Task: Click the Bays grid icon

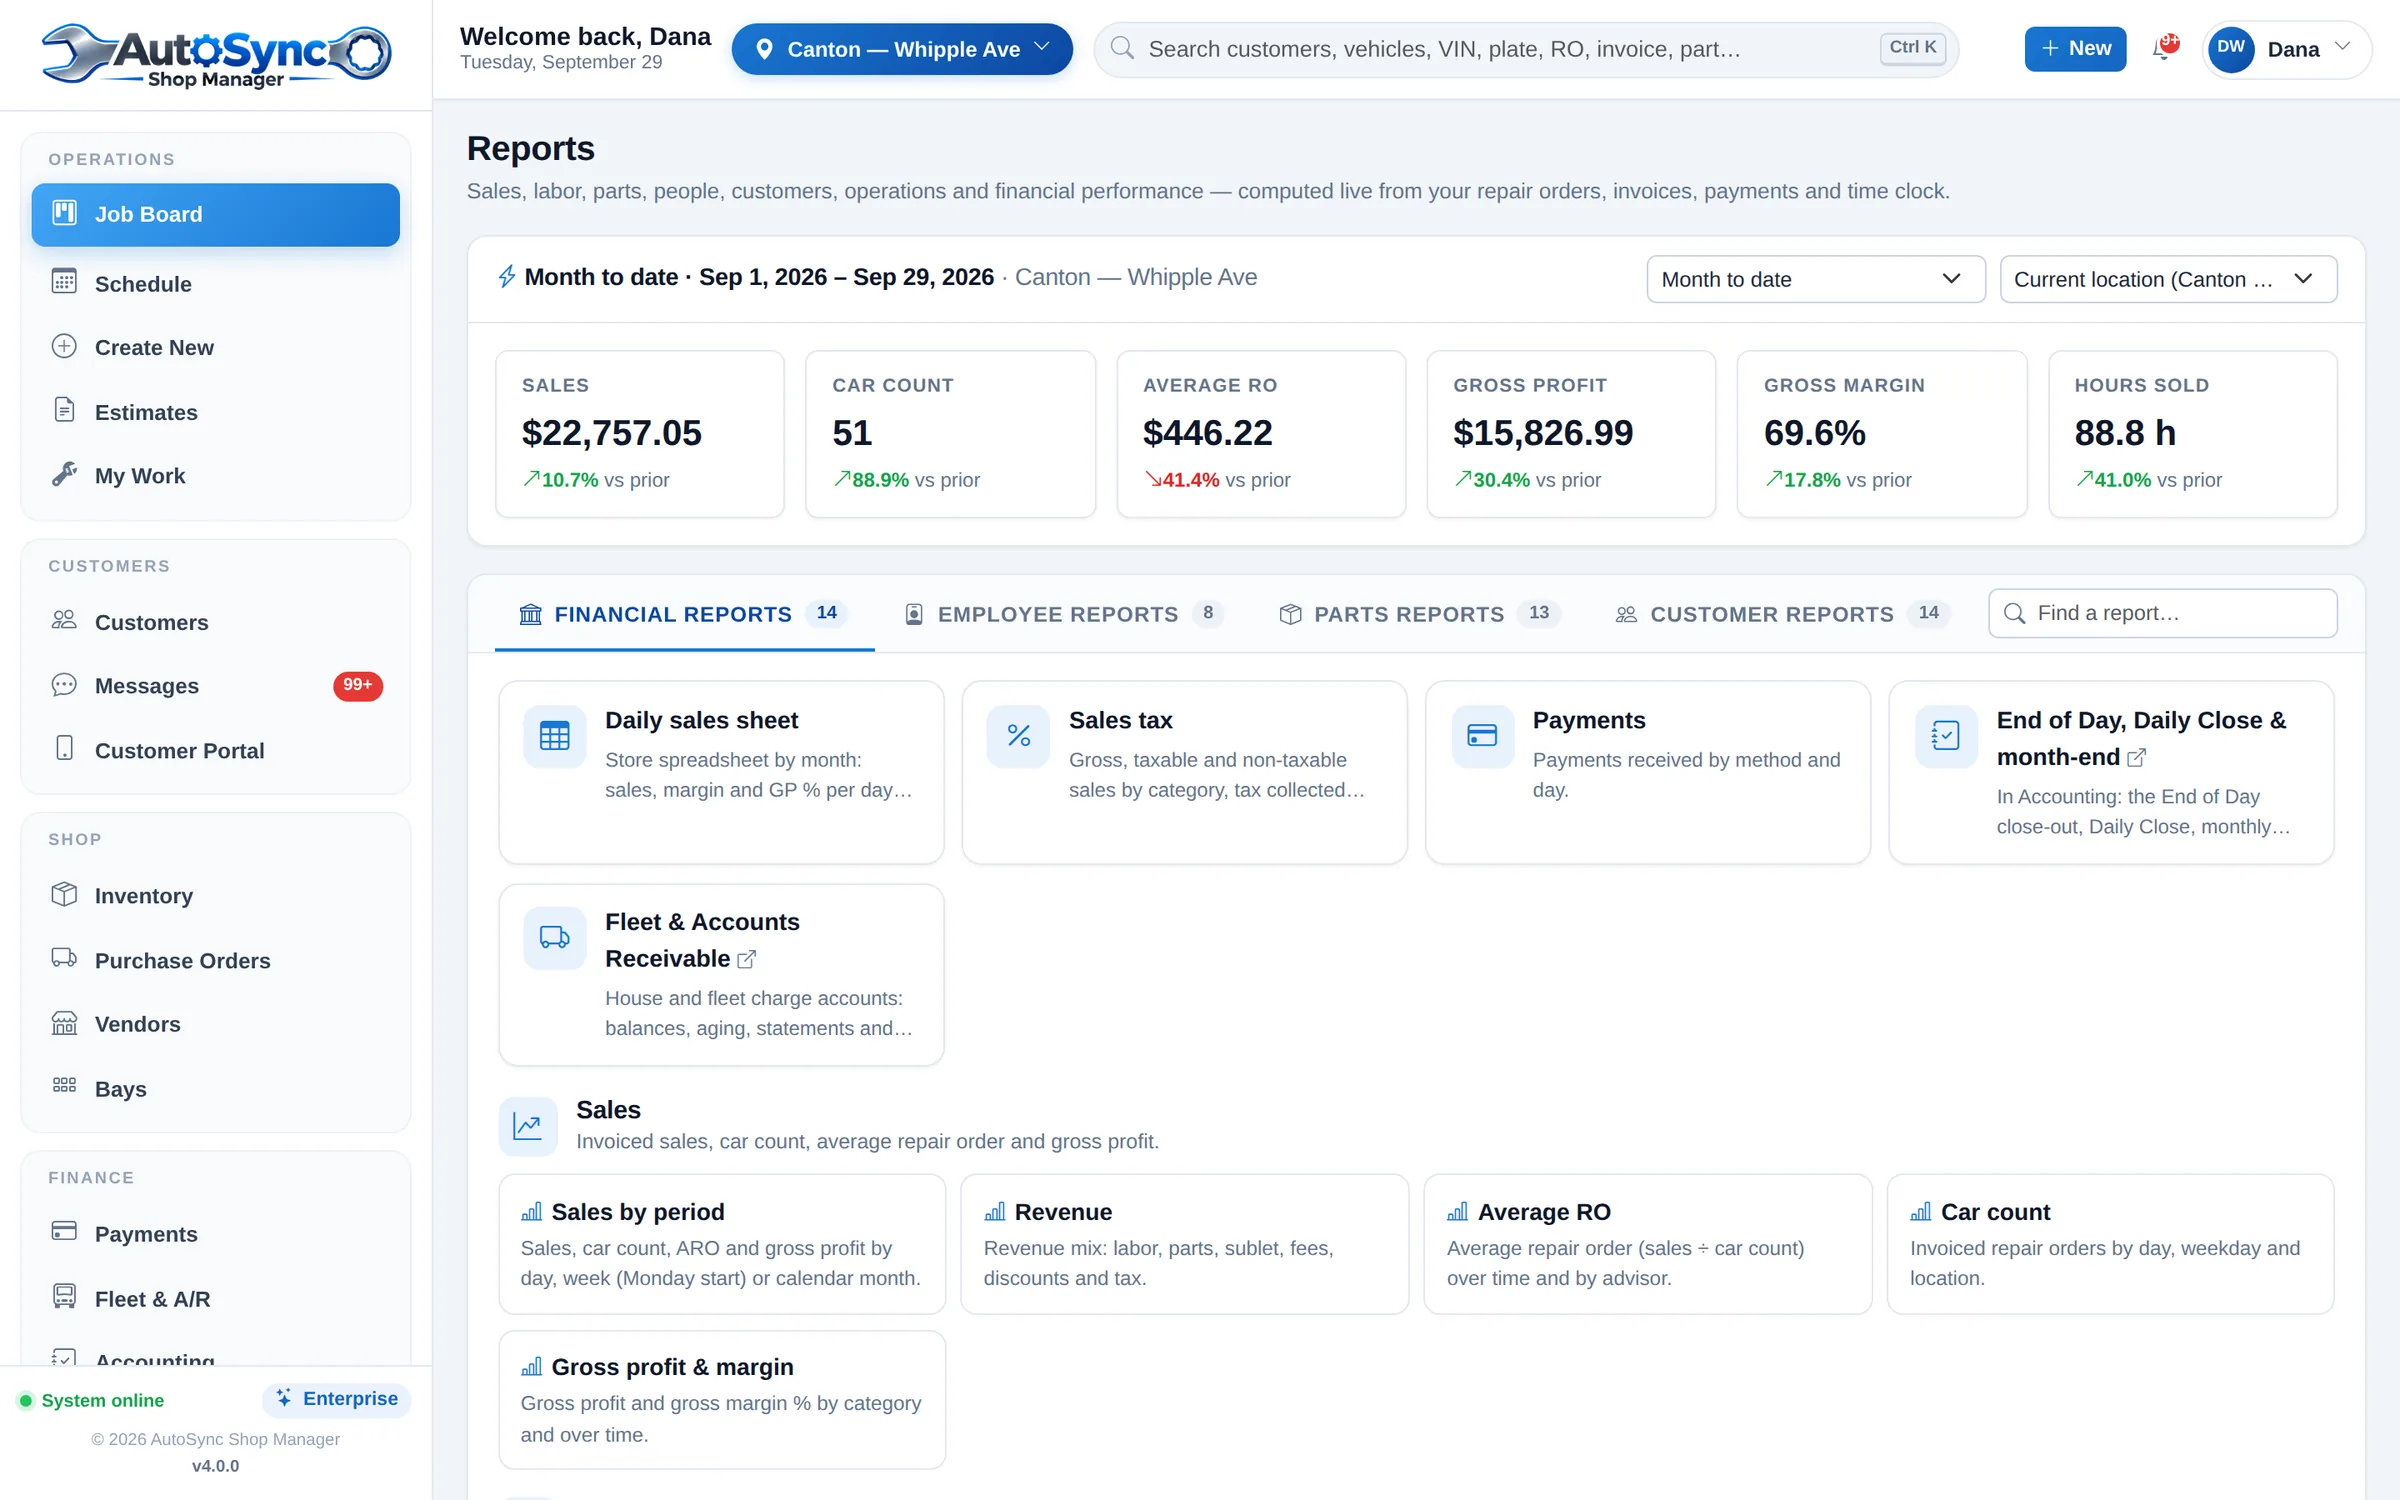Action: [x=64, y=1086]
